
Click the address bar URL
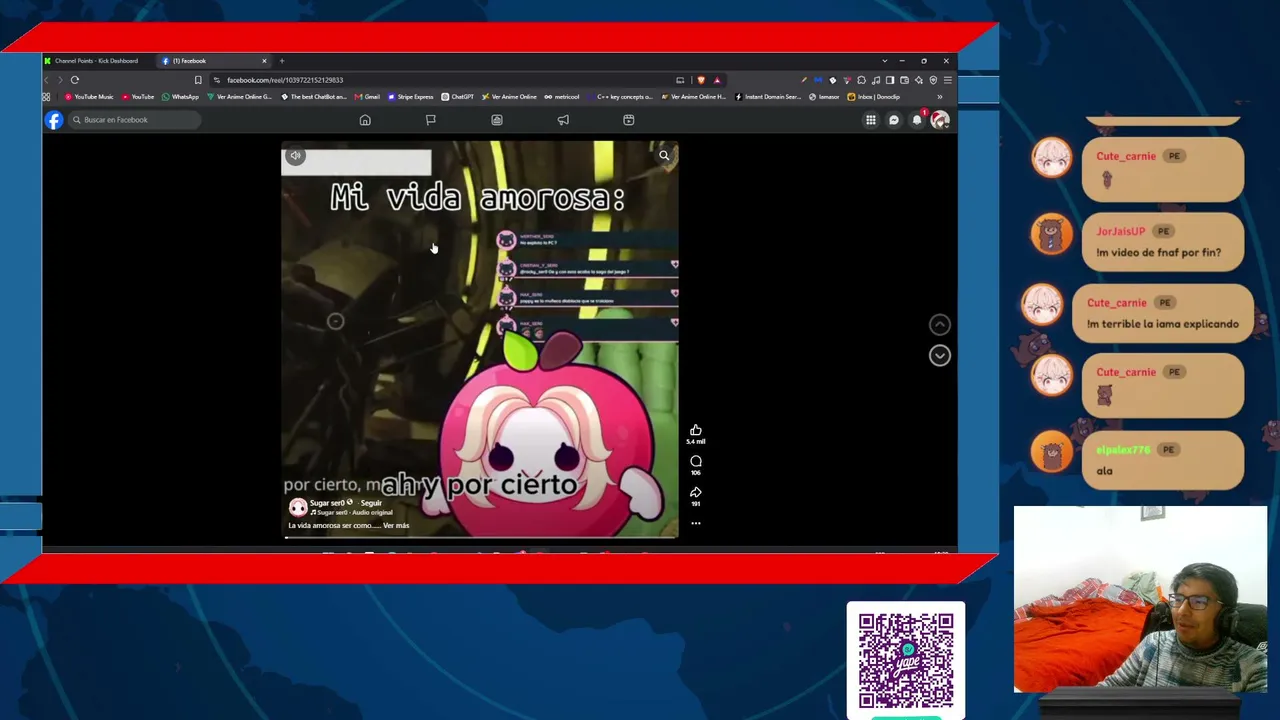click(285, 80)
